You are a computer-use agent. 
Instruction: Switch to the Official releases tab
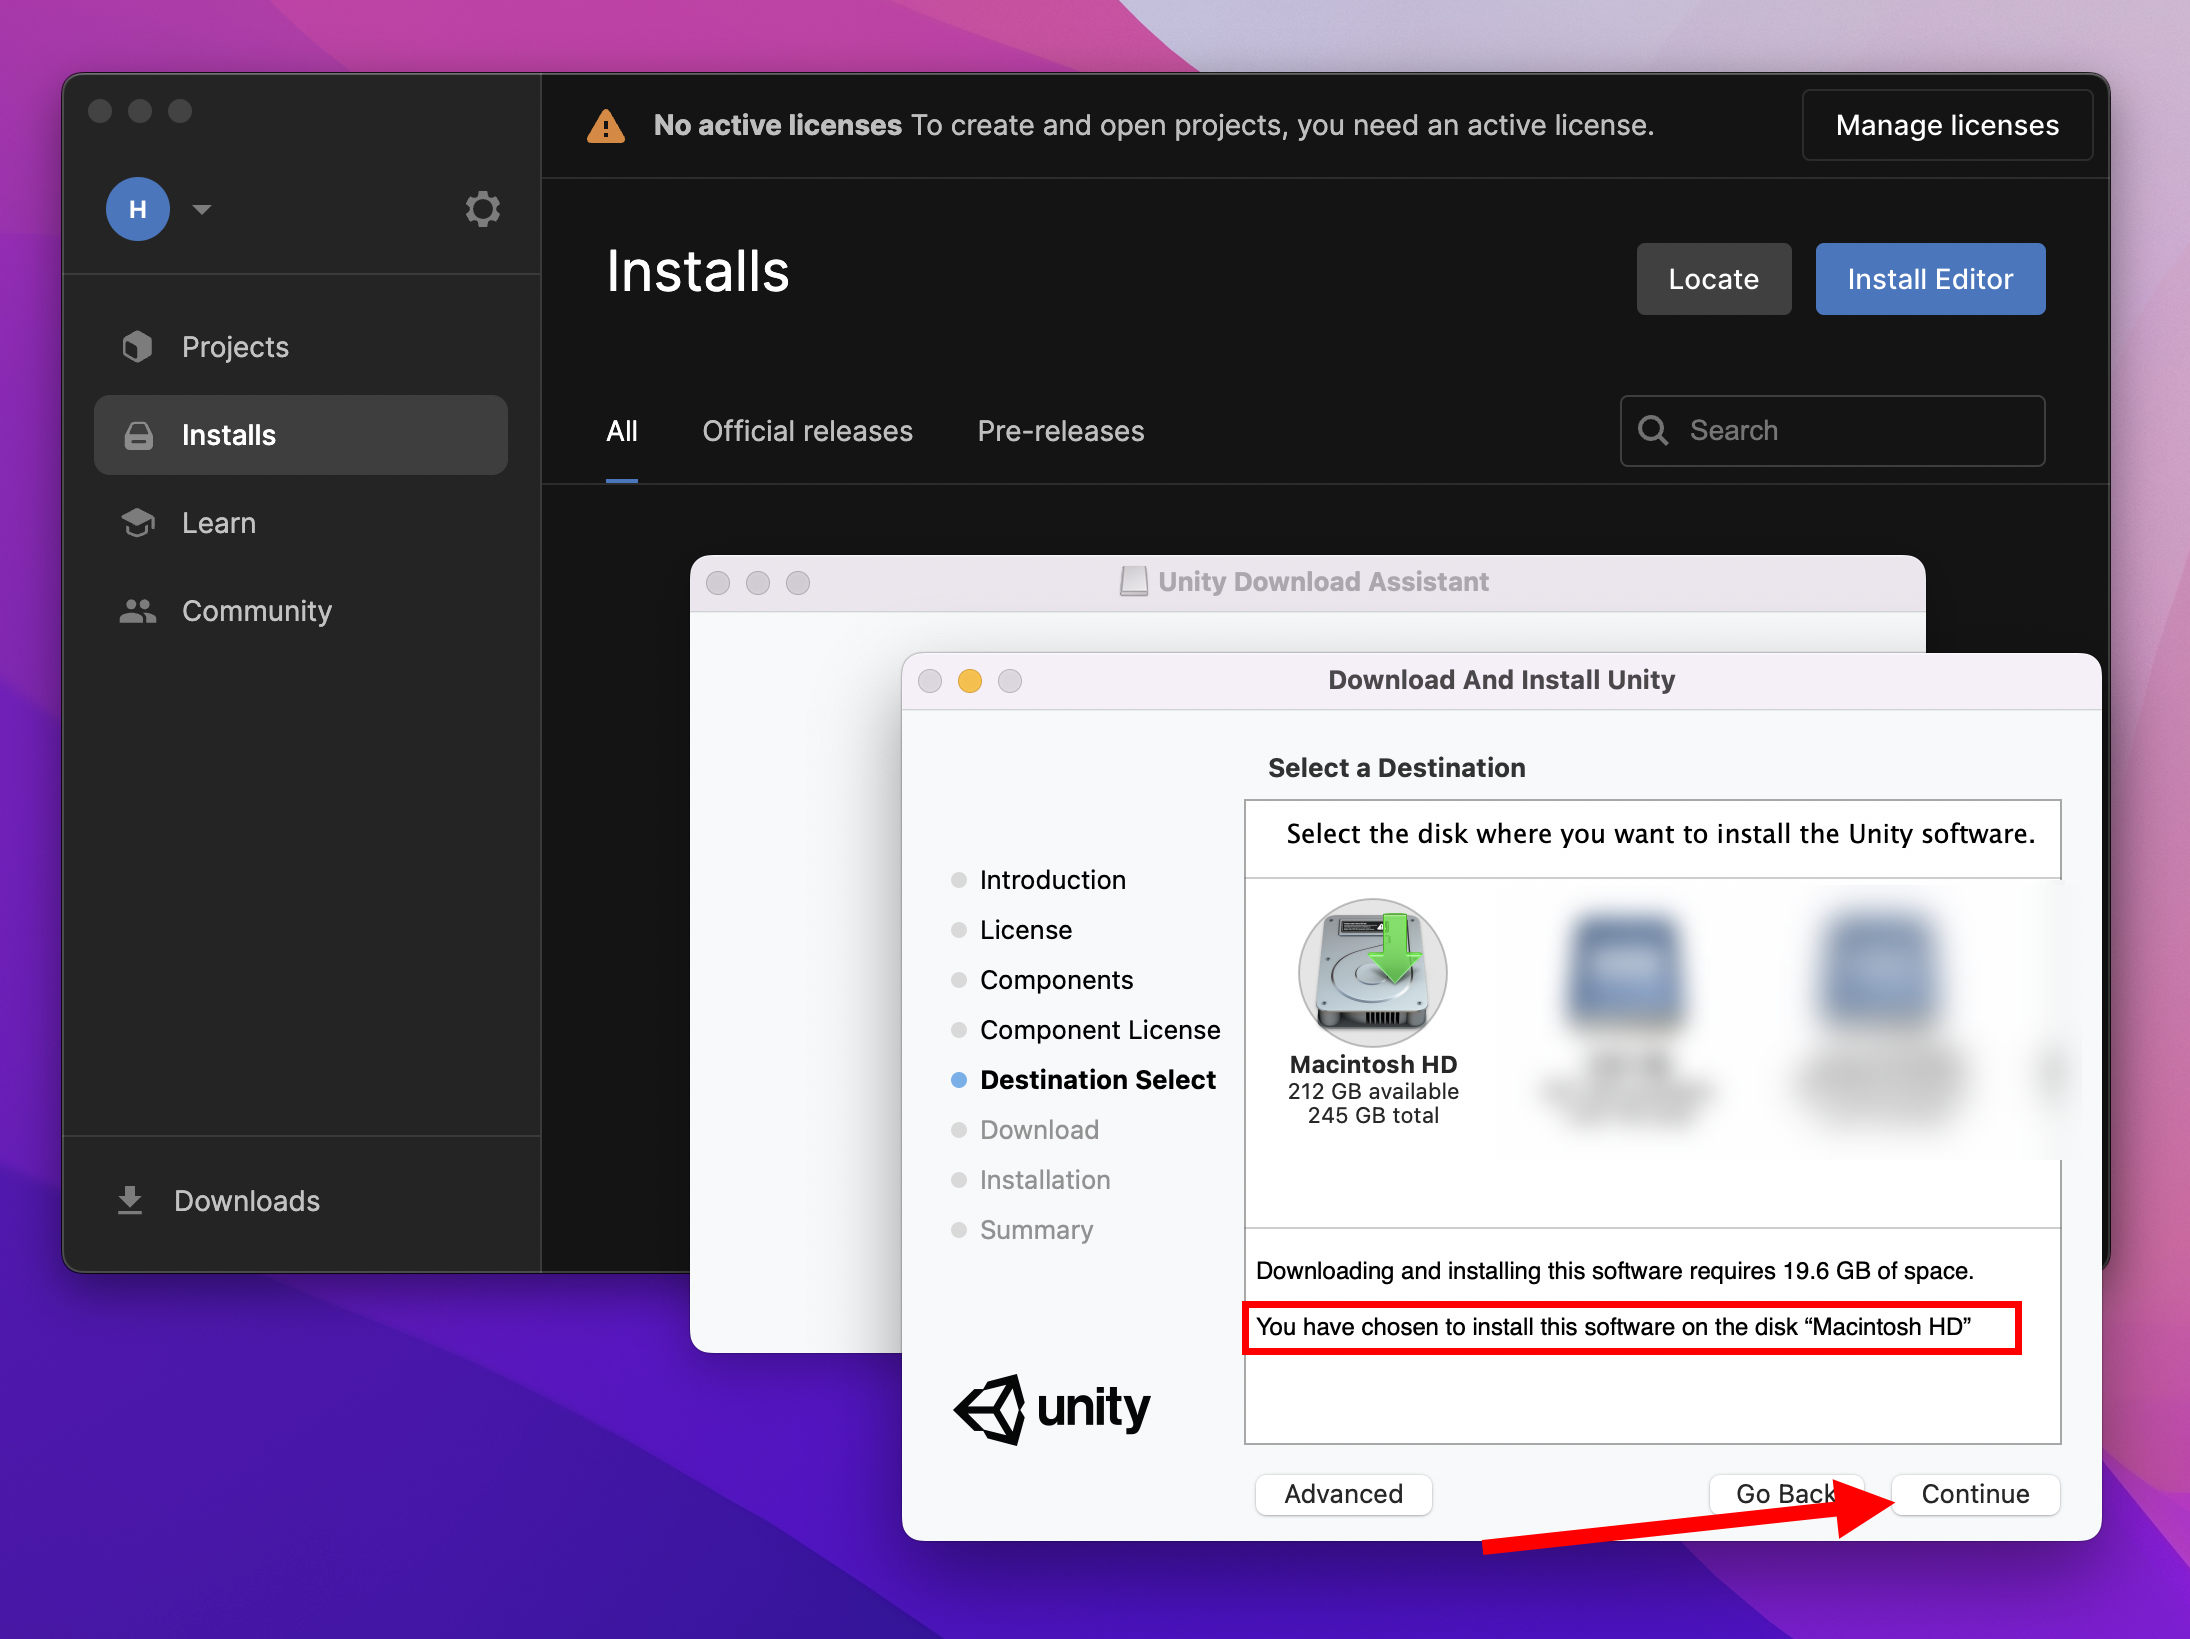point(807,431)
